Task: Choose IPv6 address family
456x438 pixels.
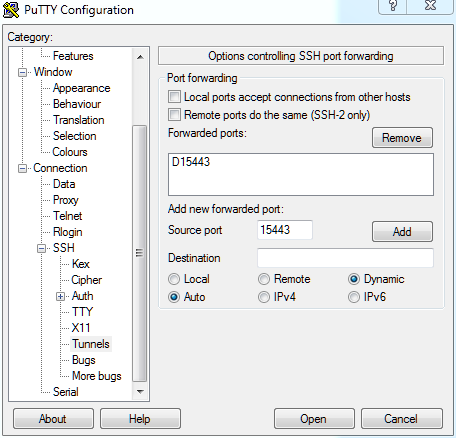Action: click(354, 297)
